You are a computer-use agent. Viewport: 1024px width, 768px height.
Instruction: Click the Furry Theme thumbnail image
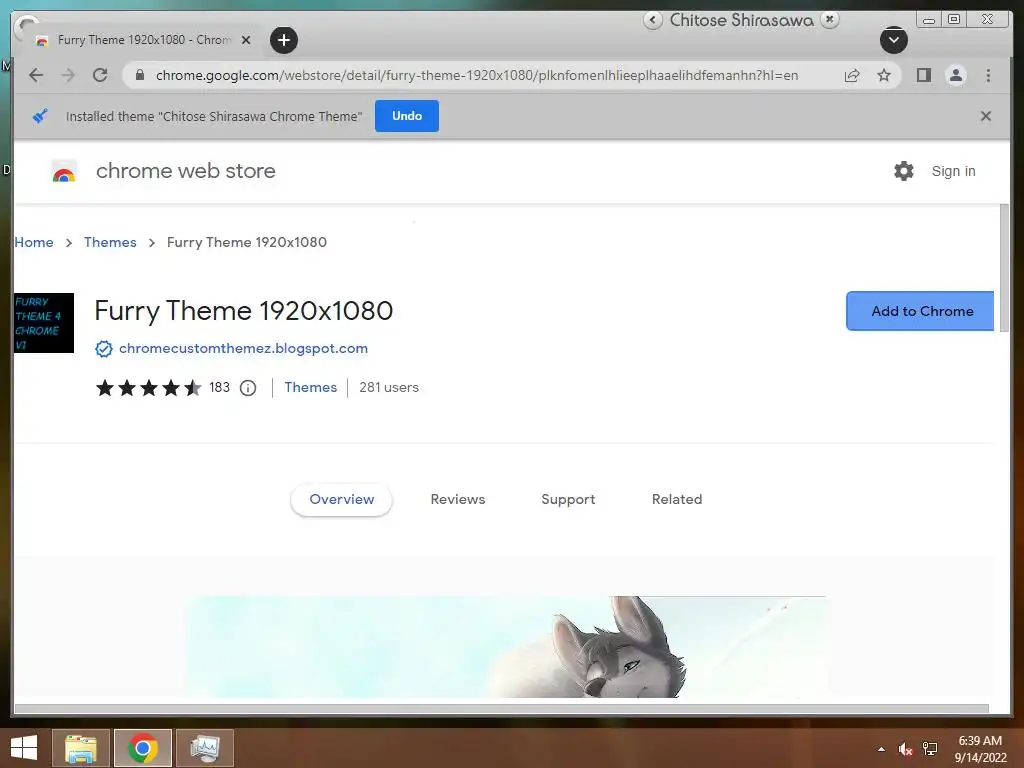pos(44,323)
